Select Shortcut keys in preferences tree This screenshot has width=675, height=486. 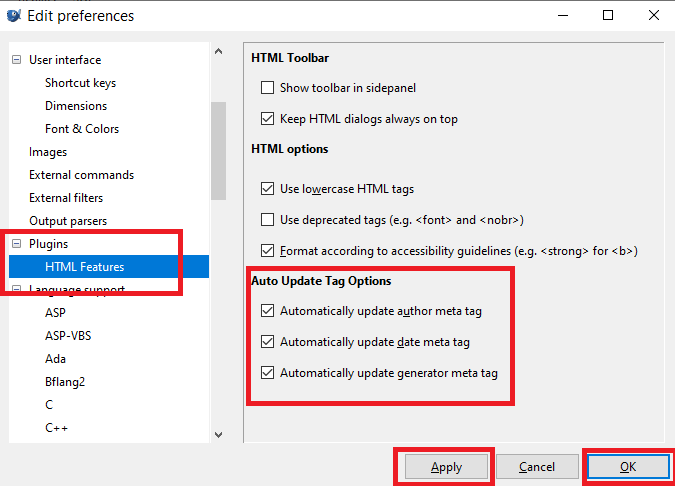click(80, 83)
